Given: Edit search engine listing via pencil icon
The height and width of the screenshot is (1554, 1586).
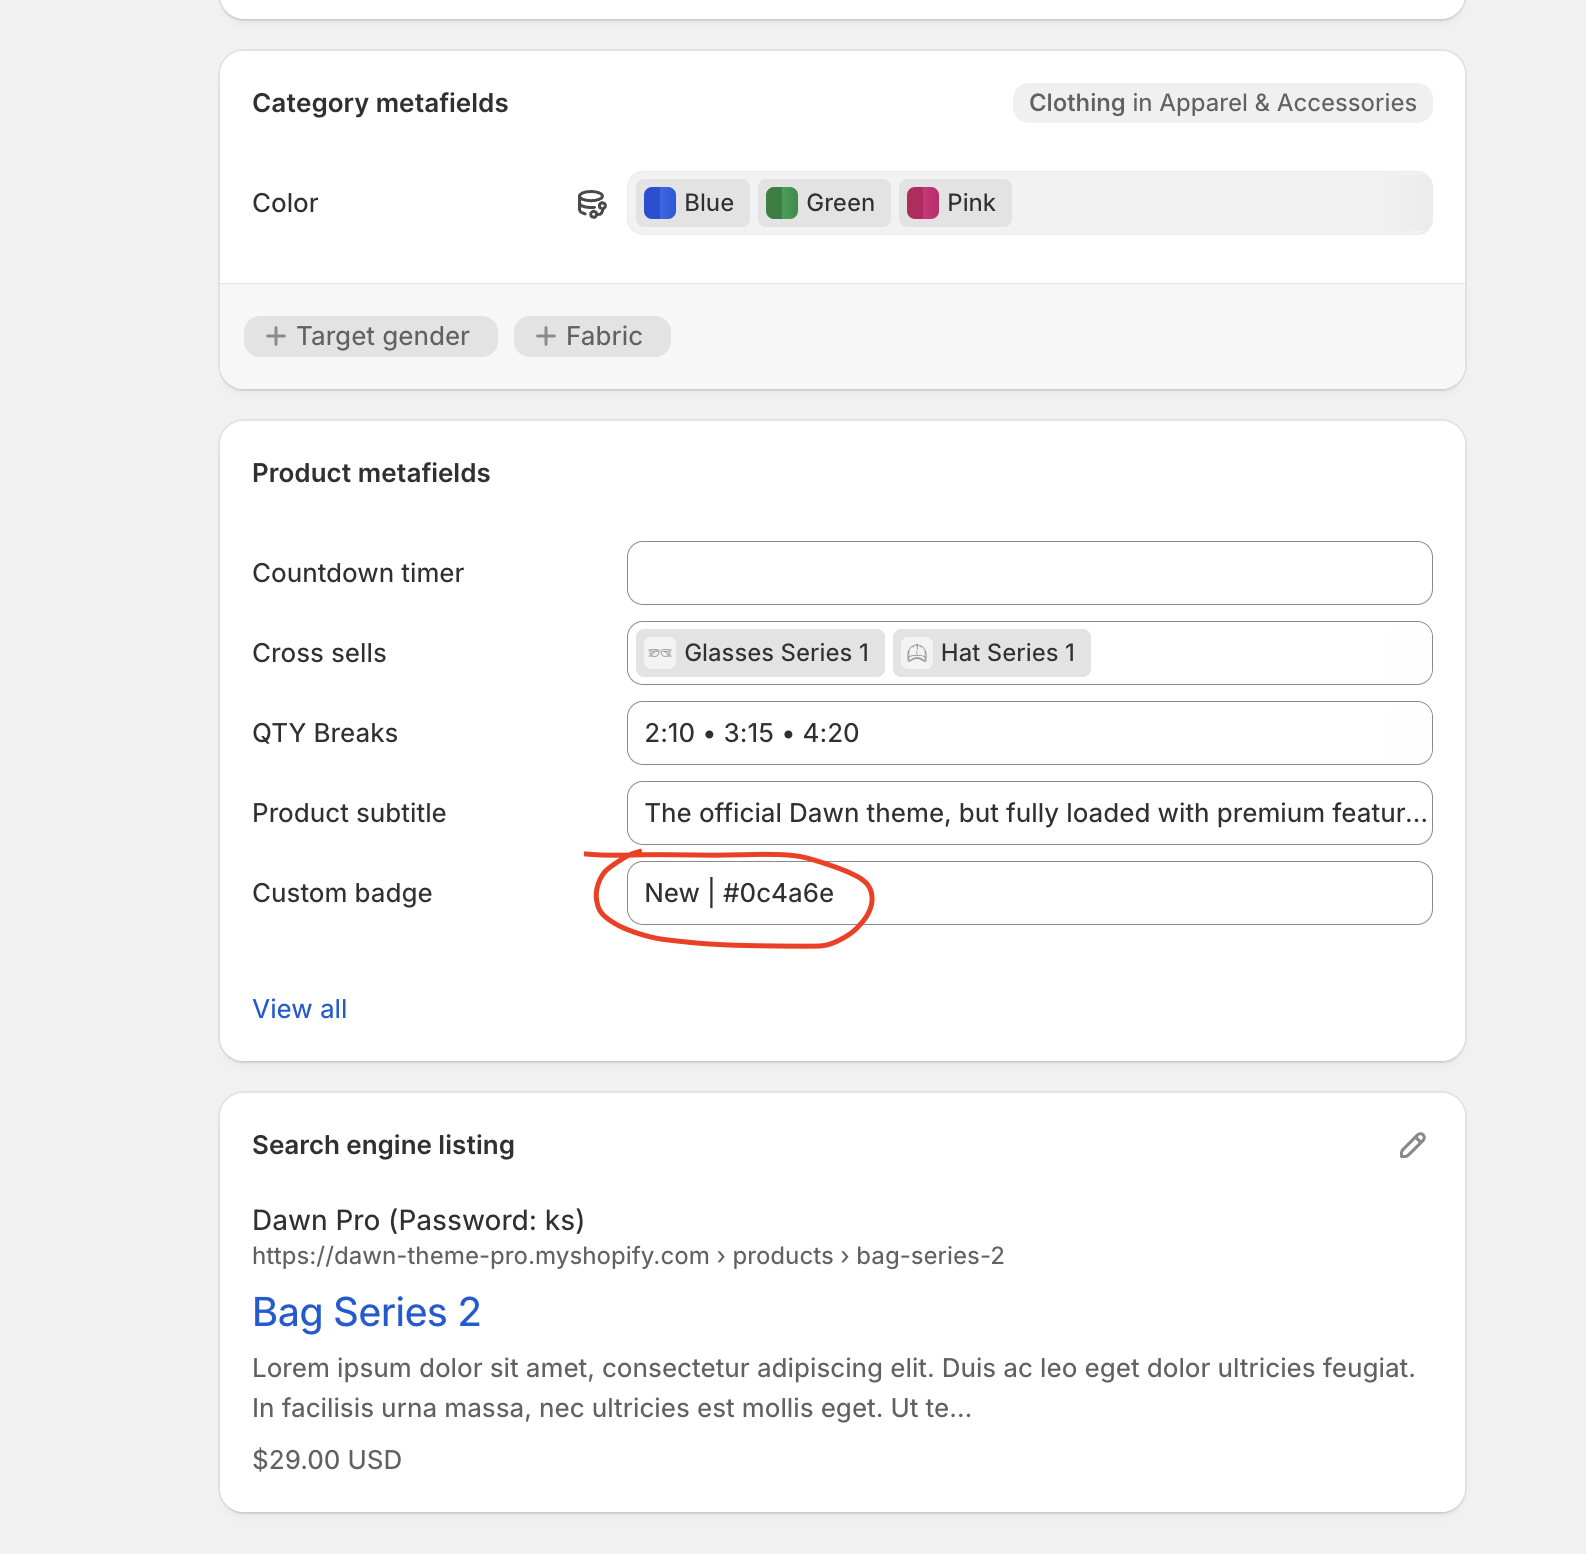Looking at the screenshot, I should coord(1412,1145).
